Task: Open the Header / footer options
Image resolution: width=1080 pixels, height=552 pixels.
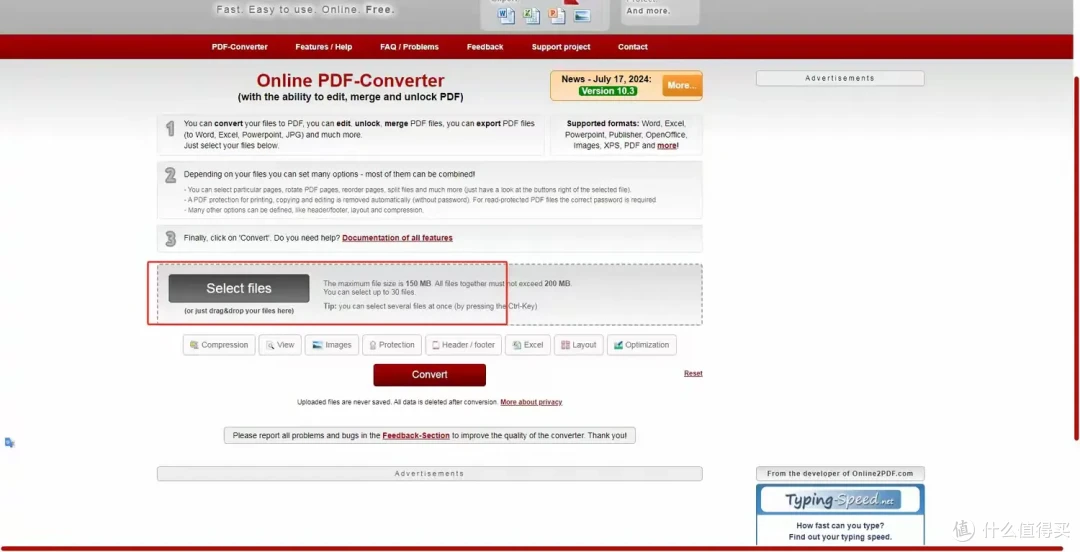Action: 464,345
